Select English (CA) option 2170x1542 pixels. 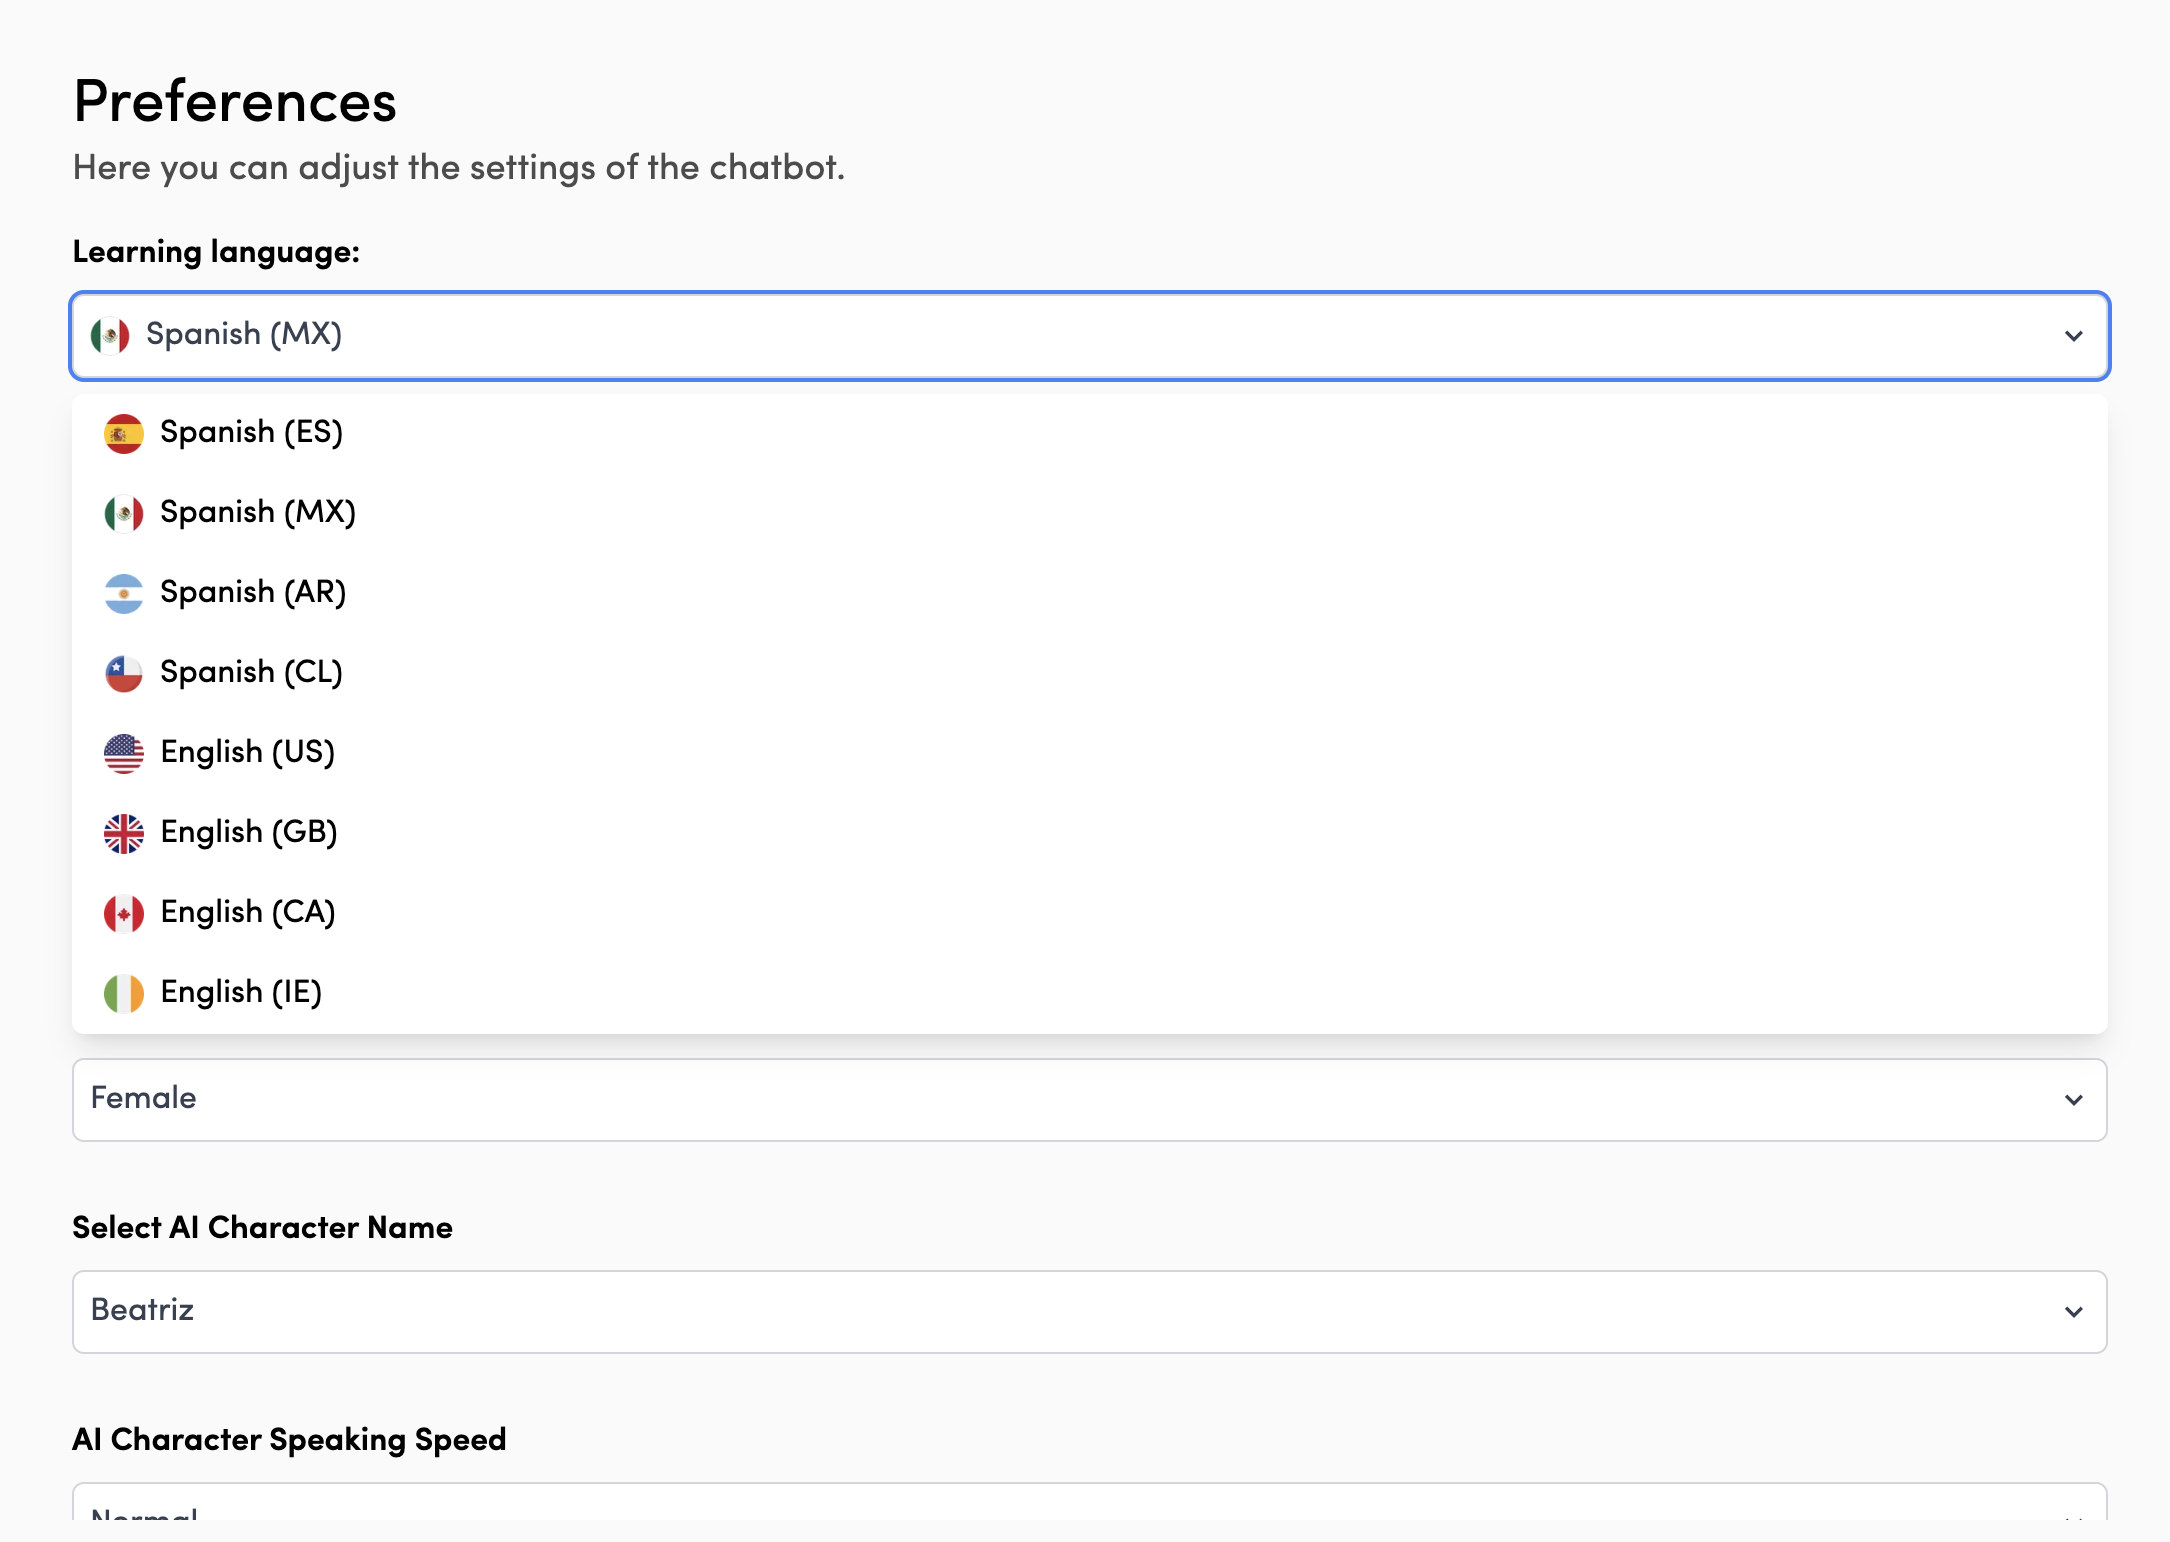(248, 913)
